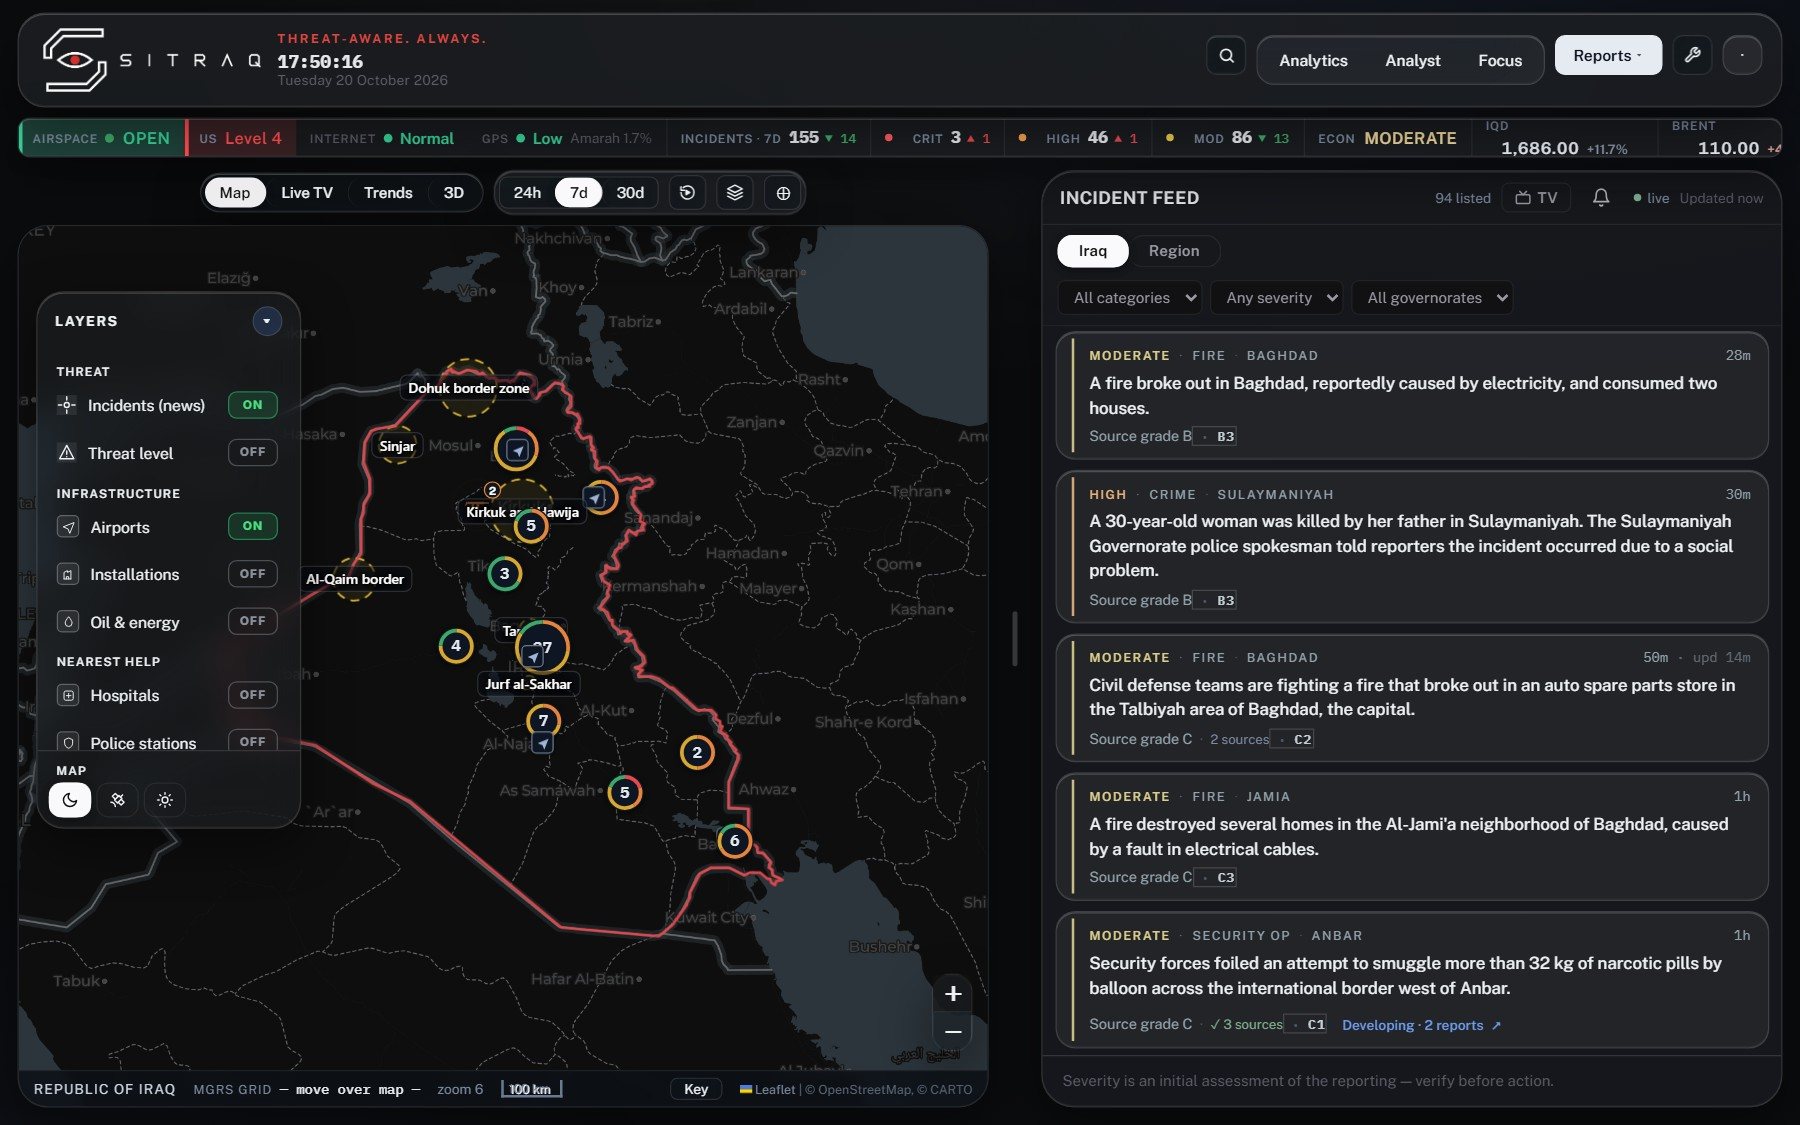Viewport: 1800px width, 1125px height.
Task: Select the 30d time range
Action: 630,193
